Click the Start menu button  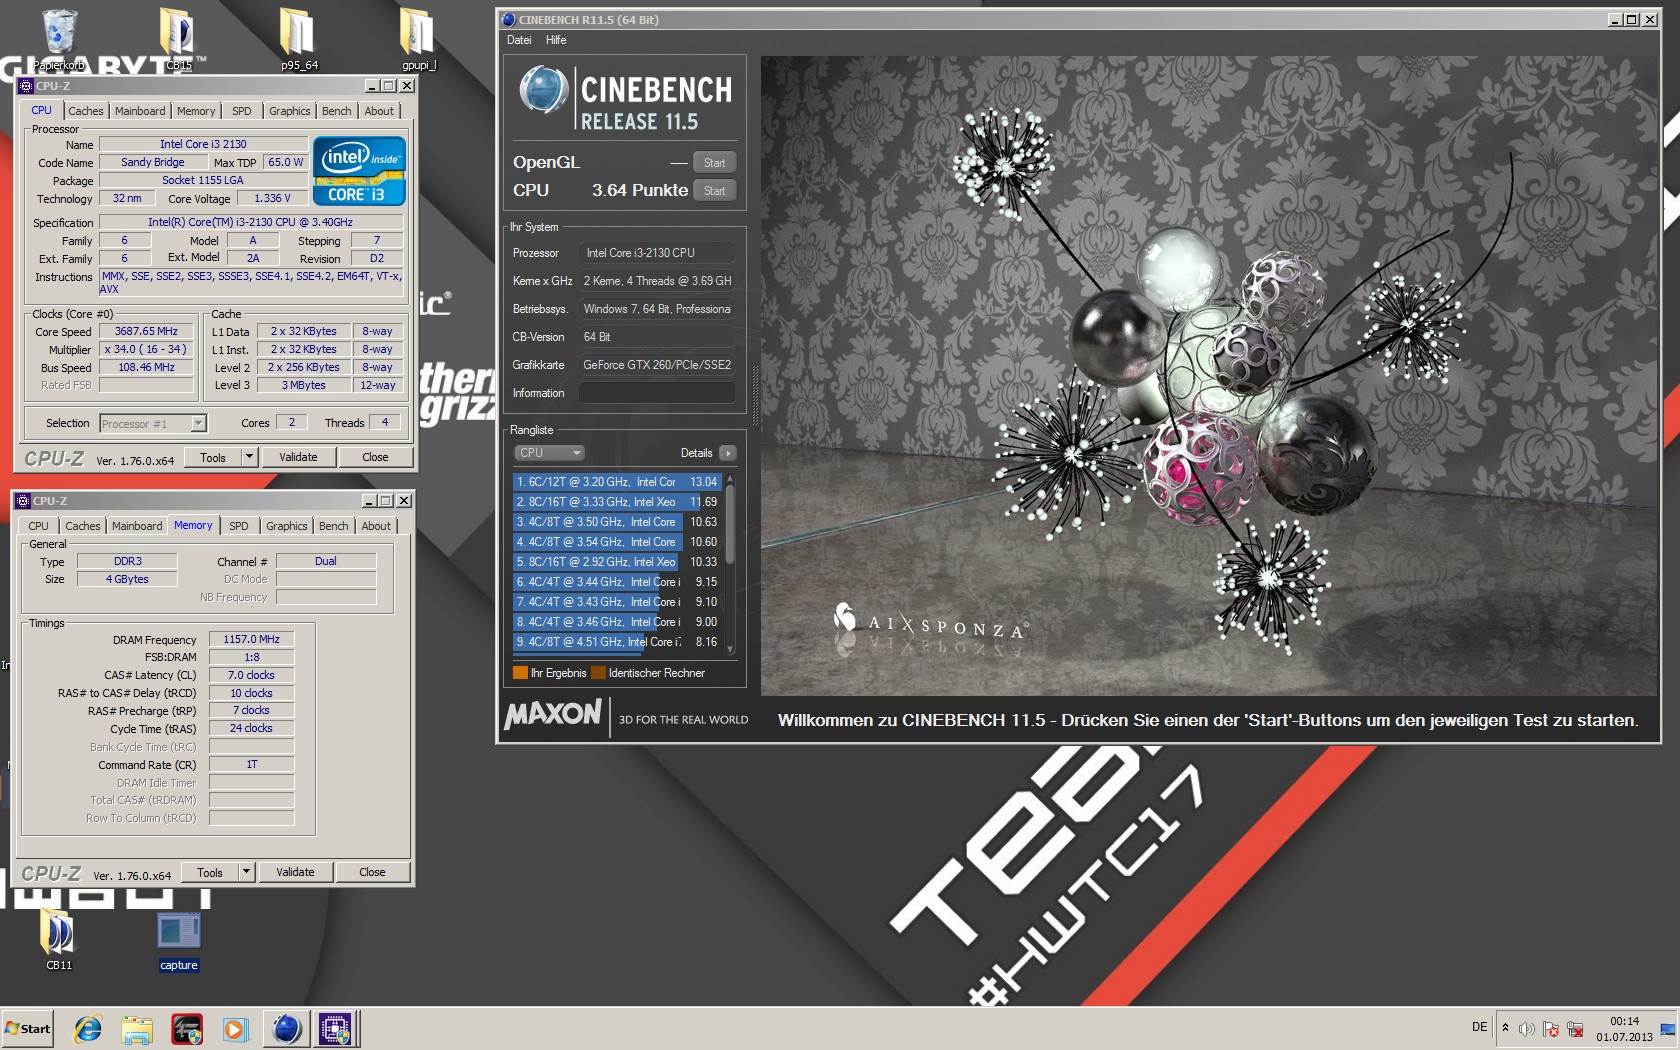click(27, 1028)
